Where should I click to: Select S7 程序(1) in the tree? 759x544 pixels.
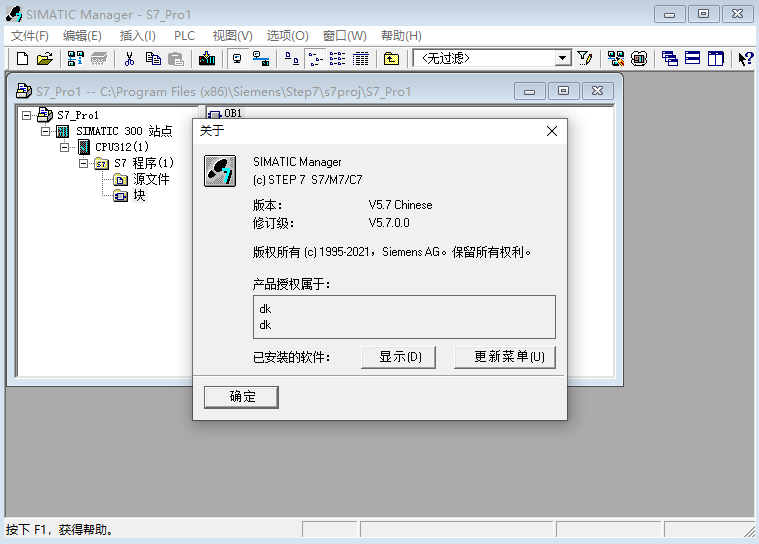tap(144, 163)
